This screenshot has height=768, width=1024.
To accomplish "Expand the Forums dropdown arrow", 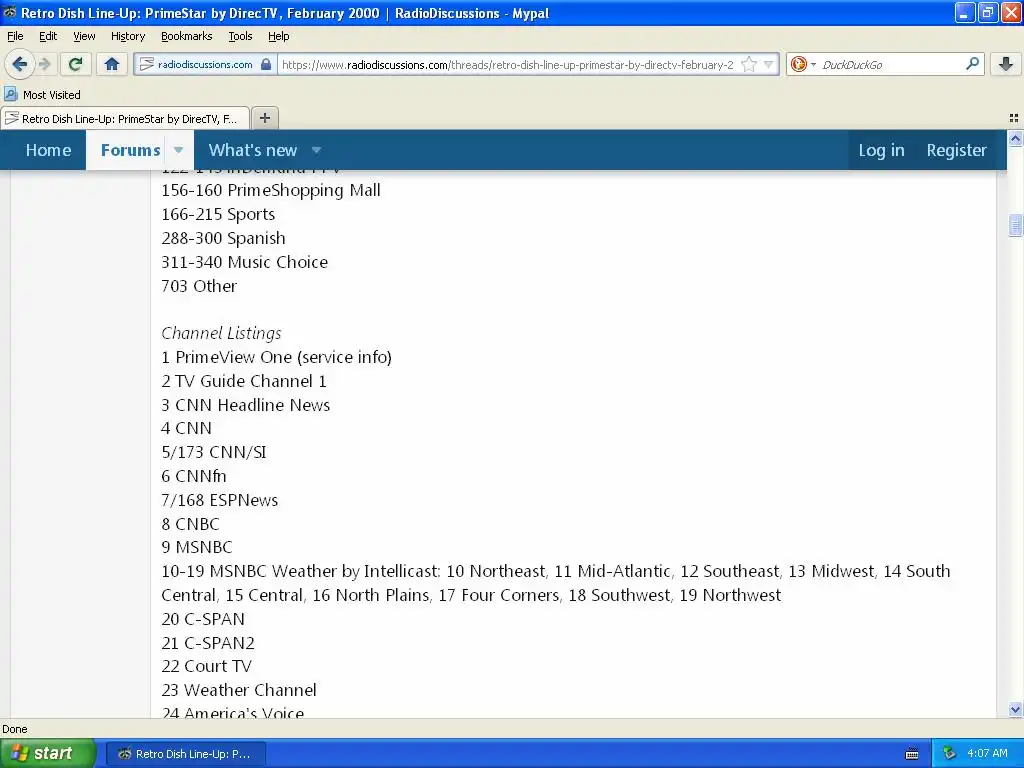I will [178, 150].
